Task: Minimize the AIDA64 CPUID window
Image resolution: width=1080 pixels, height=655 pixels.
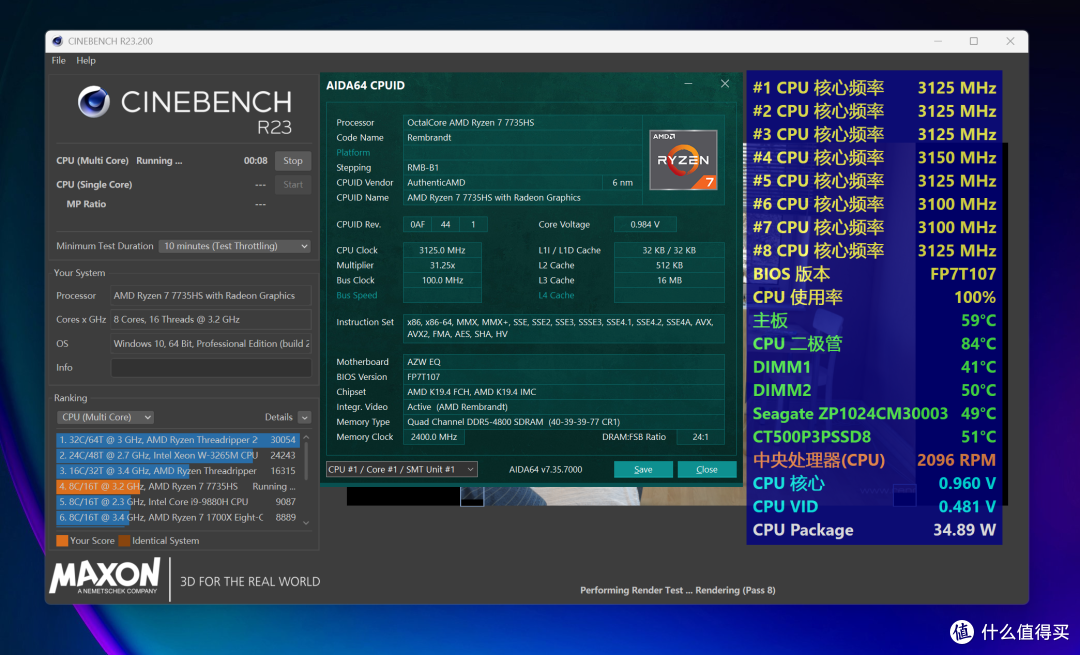Action: pos(688,84)
